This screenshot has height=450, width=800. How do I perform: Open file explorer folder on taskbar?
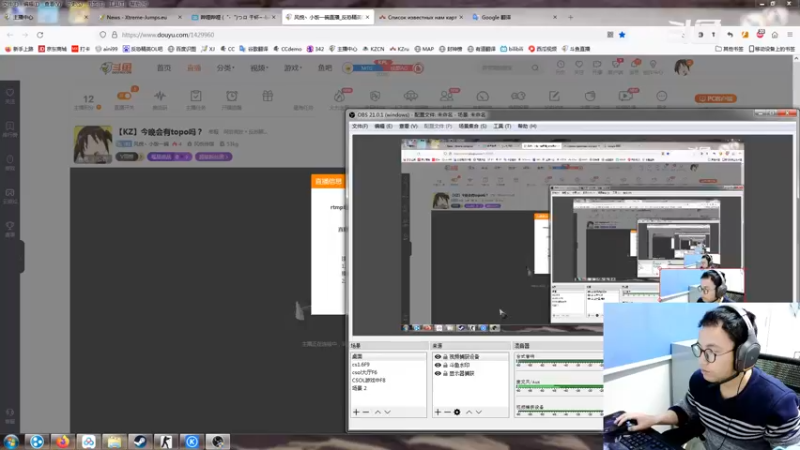(114, 441)
